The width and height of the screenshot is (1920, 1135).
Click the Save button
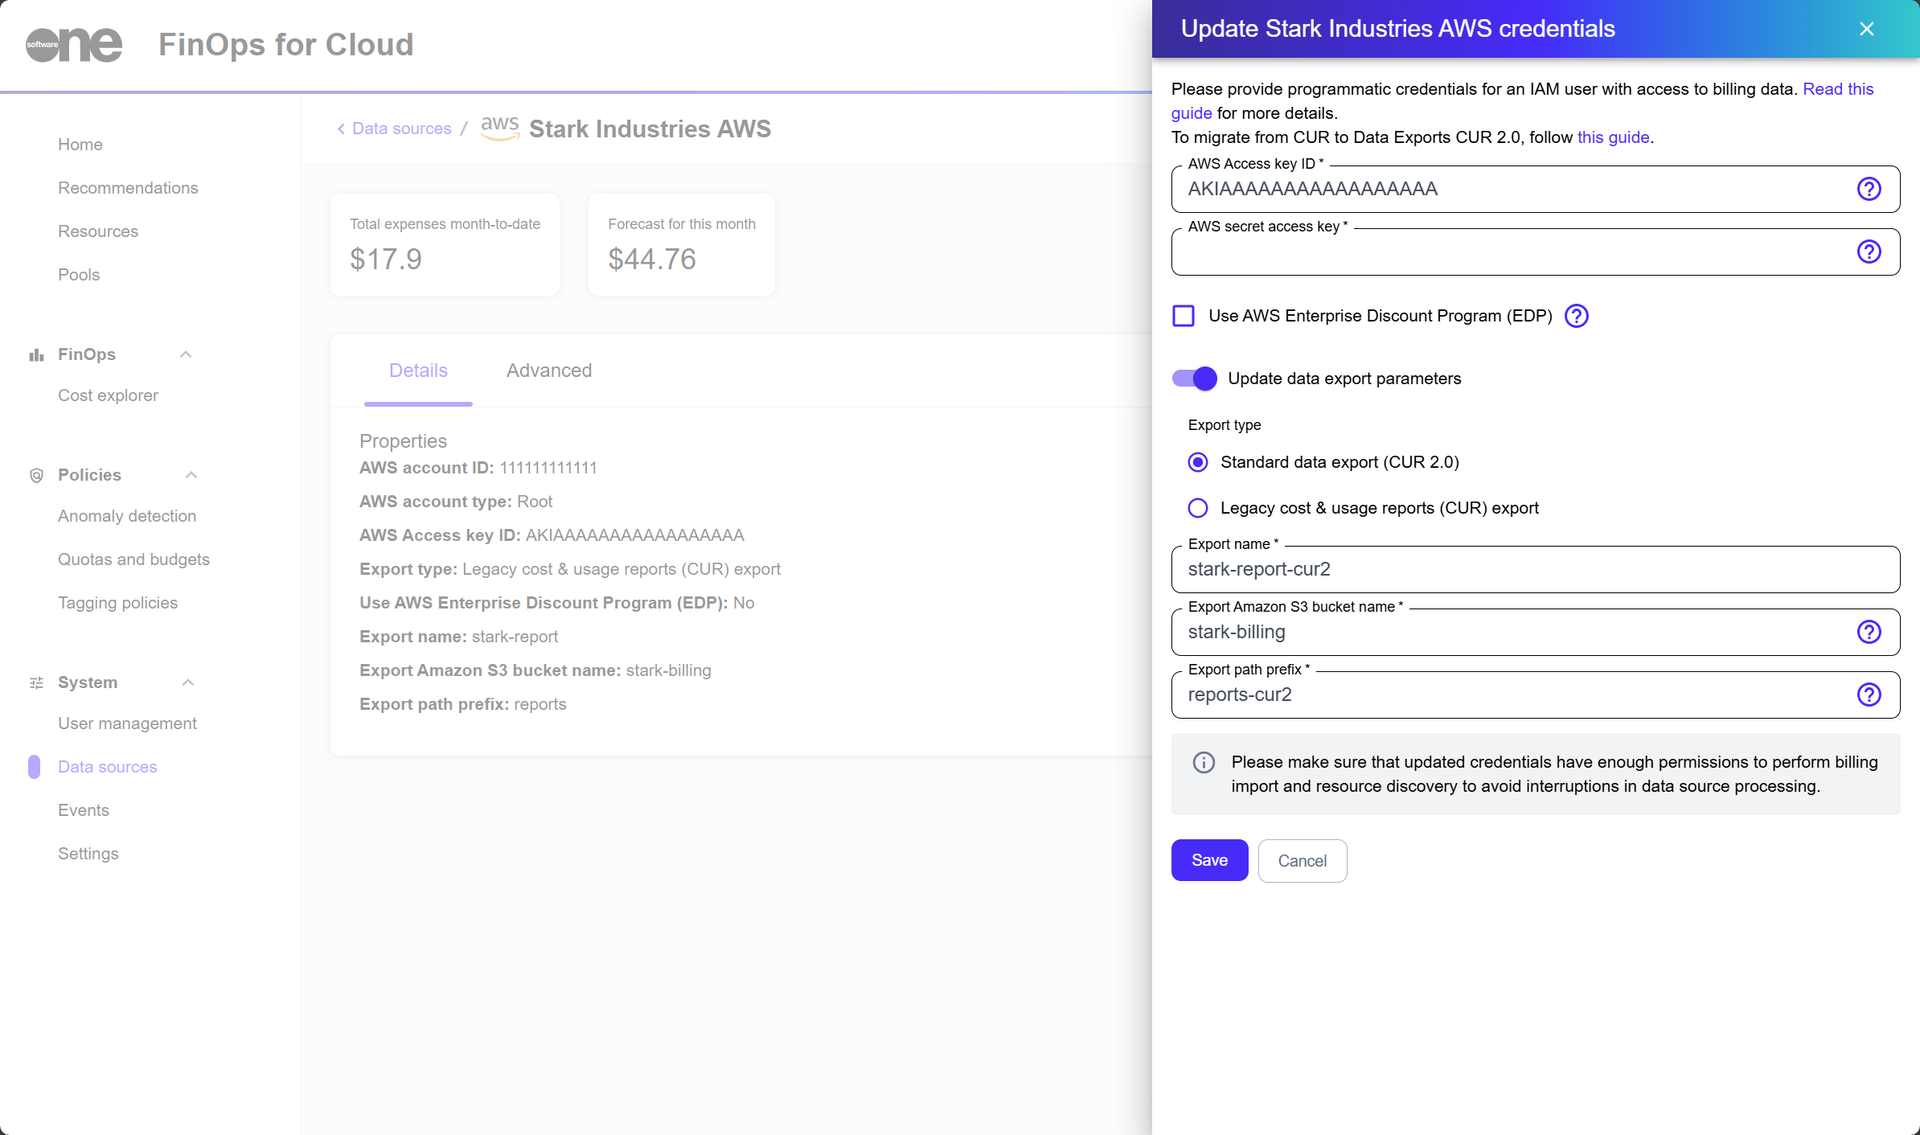[1208, 860]
